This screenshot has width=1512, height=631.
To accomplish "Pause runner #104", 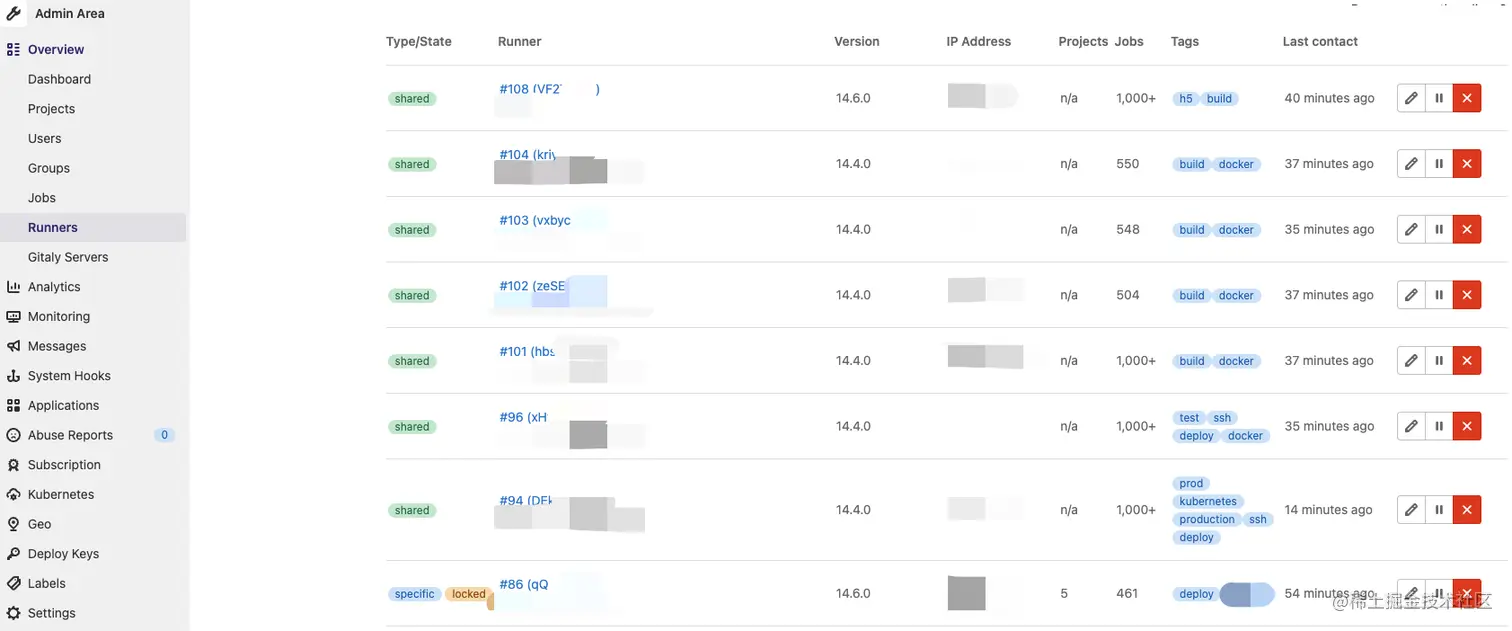I will (1439, 164).
